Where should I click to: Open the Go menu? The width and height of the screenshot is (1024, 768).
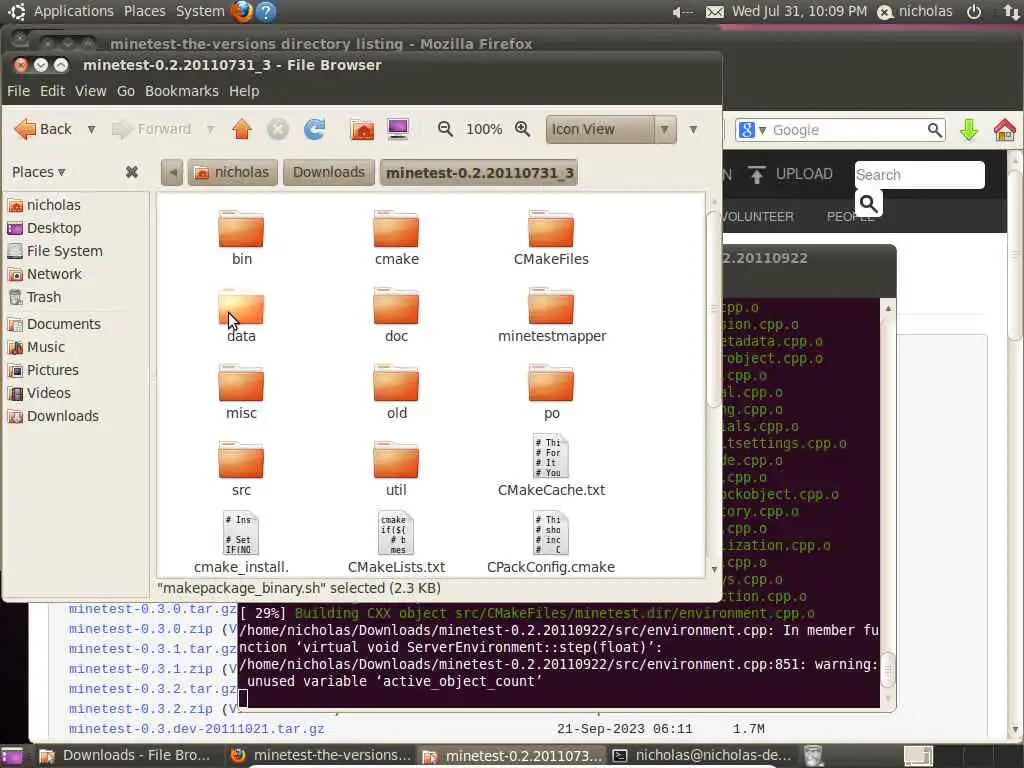tap(126, 91)
